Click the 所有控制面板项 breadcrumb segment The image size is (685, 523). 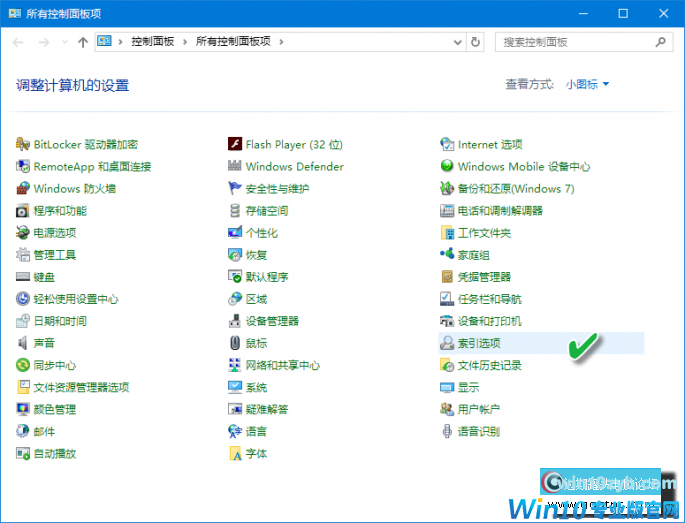(x=233, y=42)
